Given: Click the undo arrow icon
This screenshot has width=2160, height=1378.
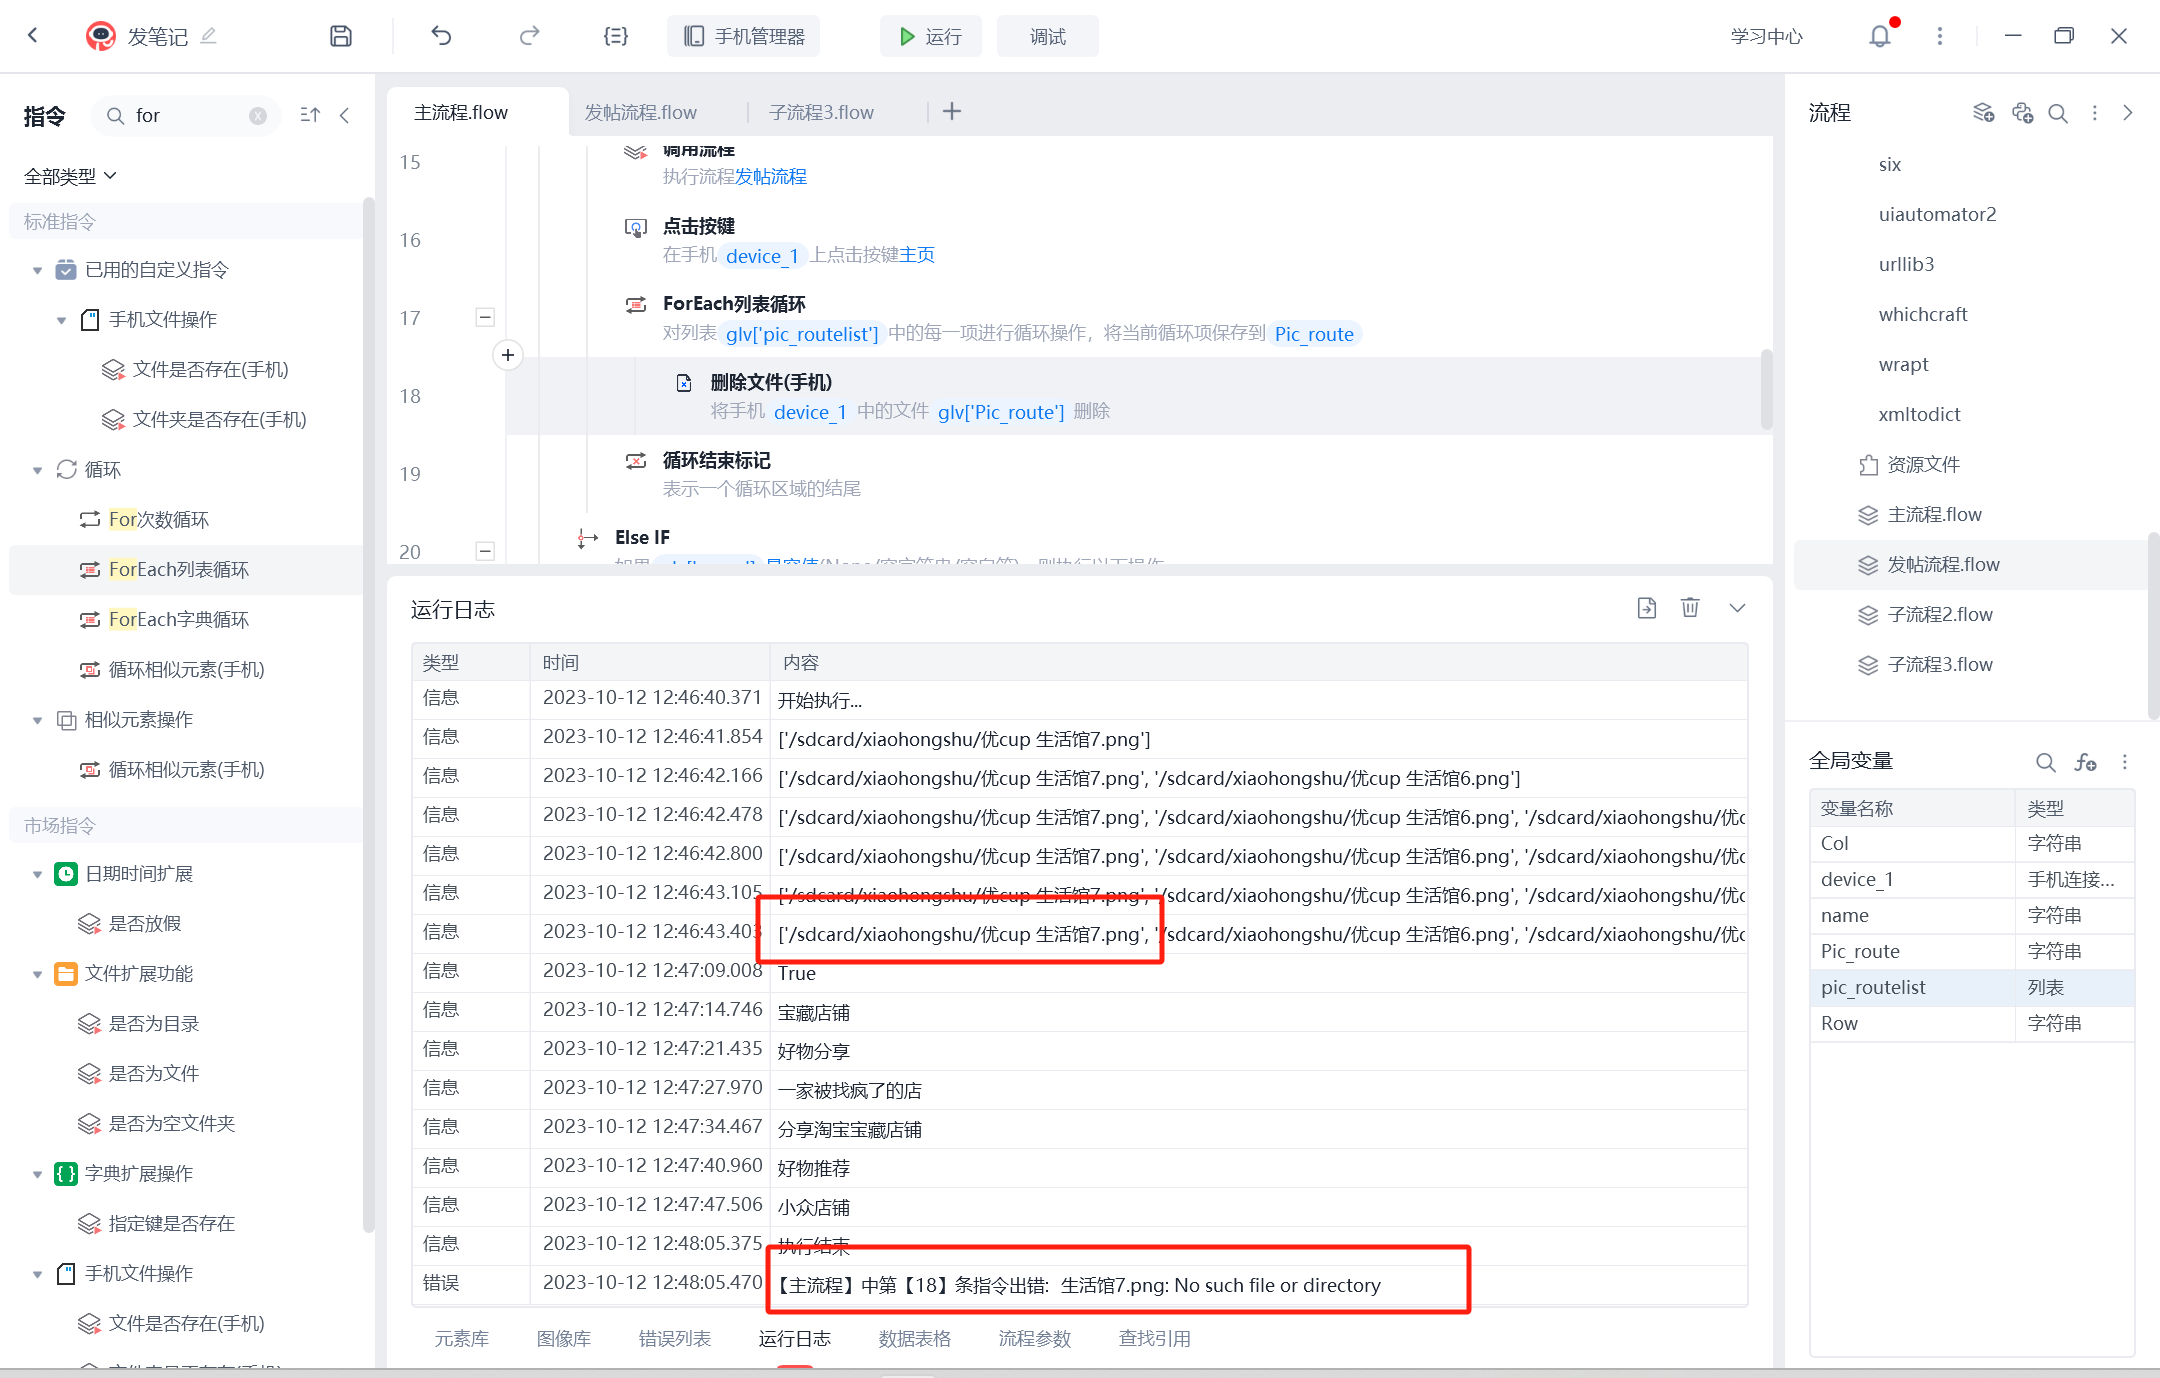Looking at the screenshot, I should point(441,36).
